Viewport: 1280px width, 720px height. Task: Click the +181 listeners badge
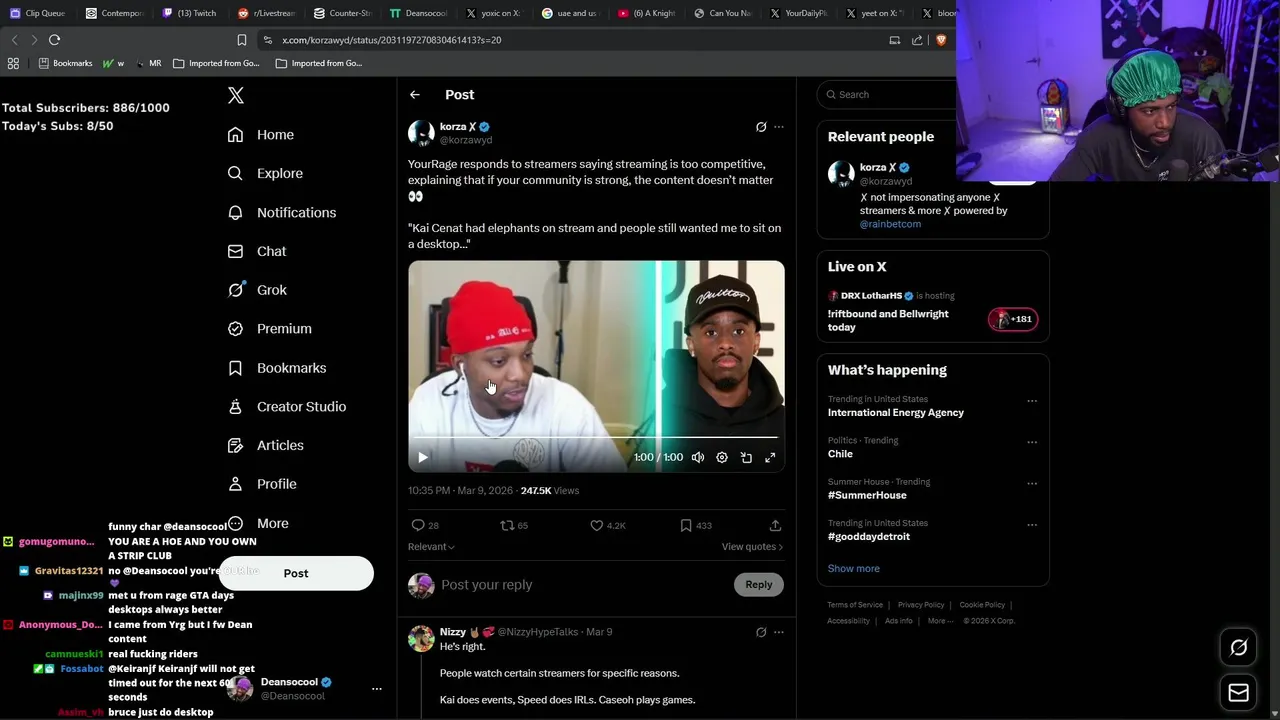click(x=1013, y=319)
